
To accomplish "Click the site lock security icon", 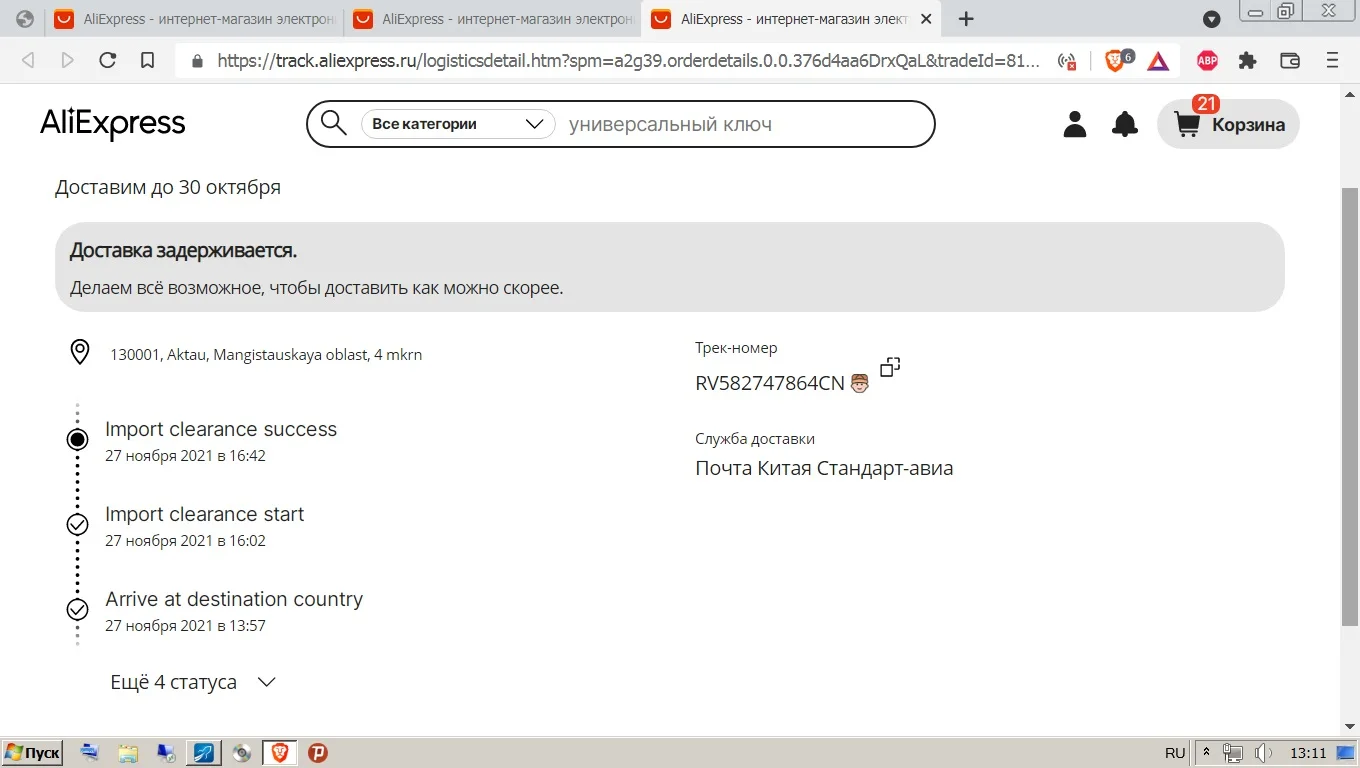I will (196, 61).
